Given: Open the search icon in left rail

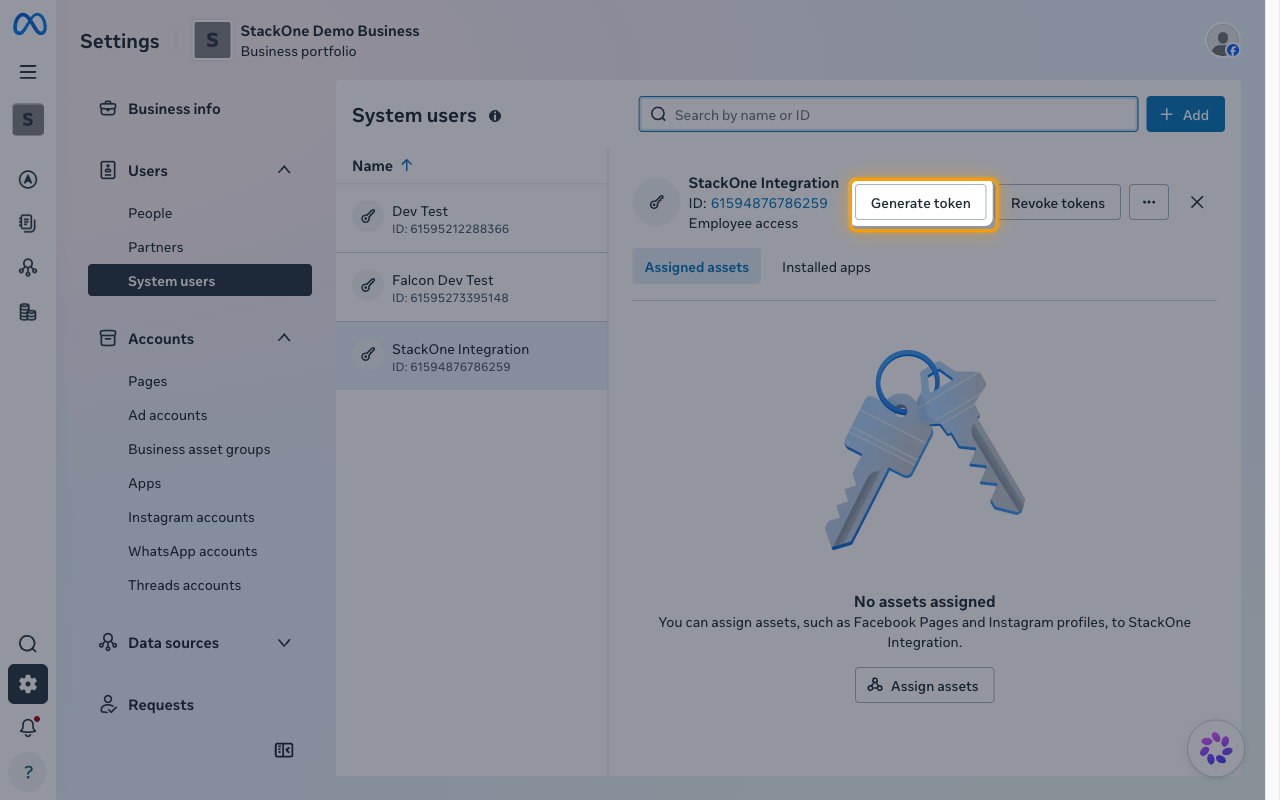Looking at the screenshot, I should 28,644.
